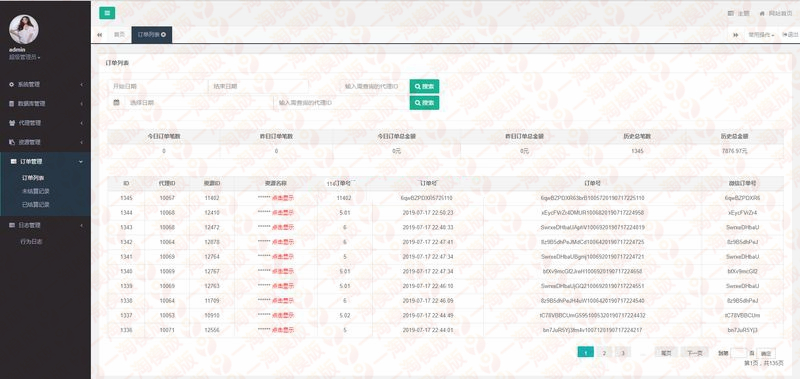Expand the 资源管理 menu chevron

(82, 142)
